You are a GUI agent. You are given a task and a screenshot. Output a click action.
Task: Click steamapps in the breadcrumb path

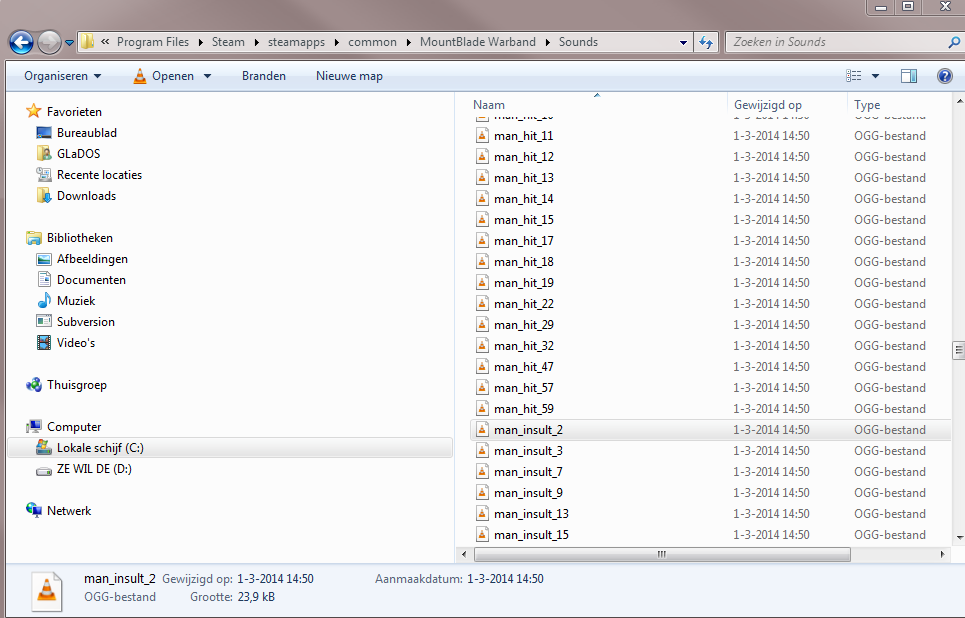(296, 42)
